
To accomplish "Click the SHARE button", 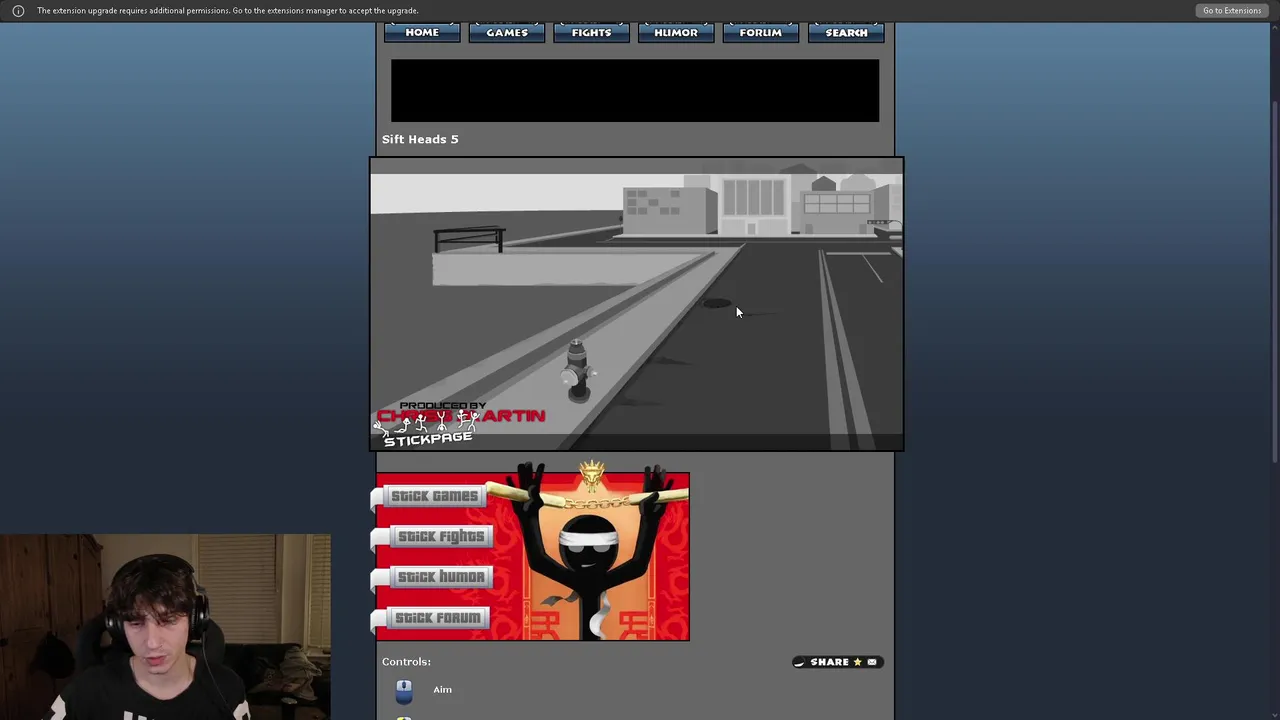I will (837, 662).
